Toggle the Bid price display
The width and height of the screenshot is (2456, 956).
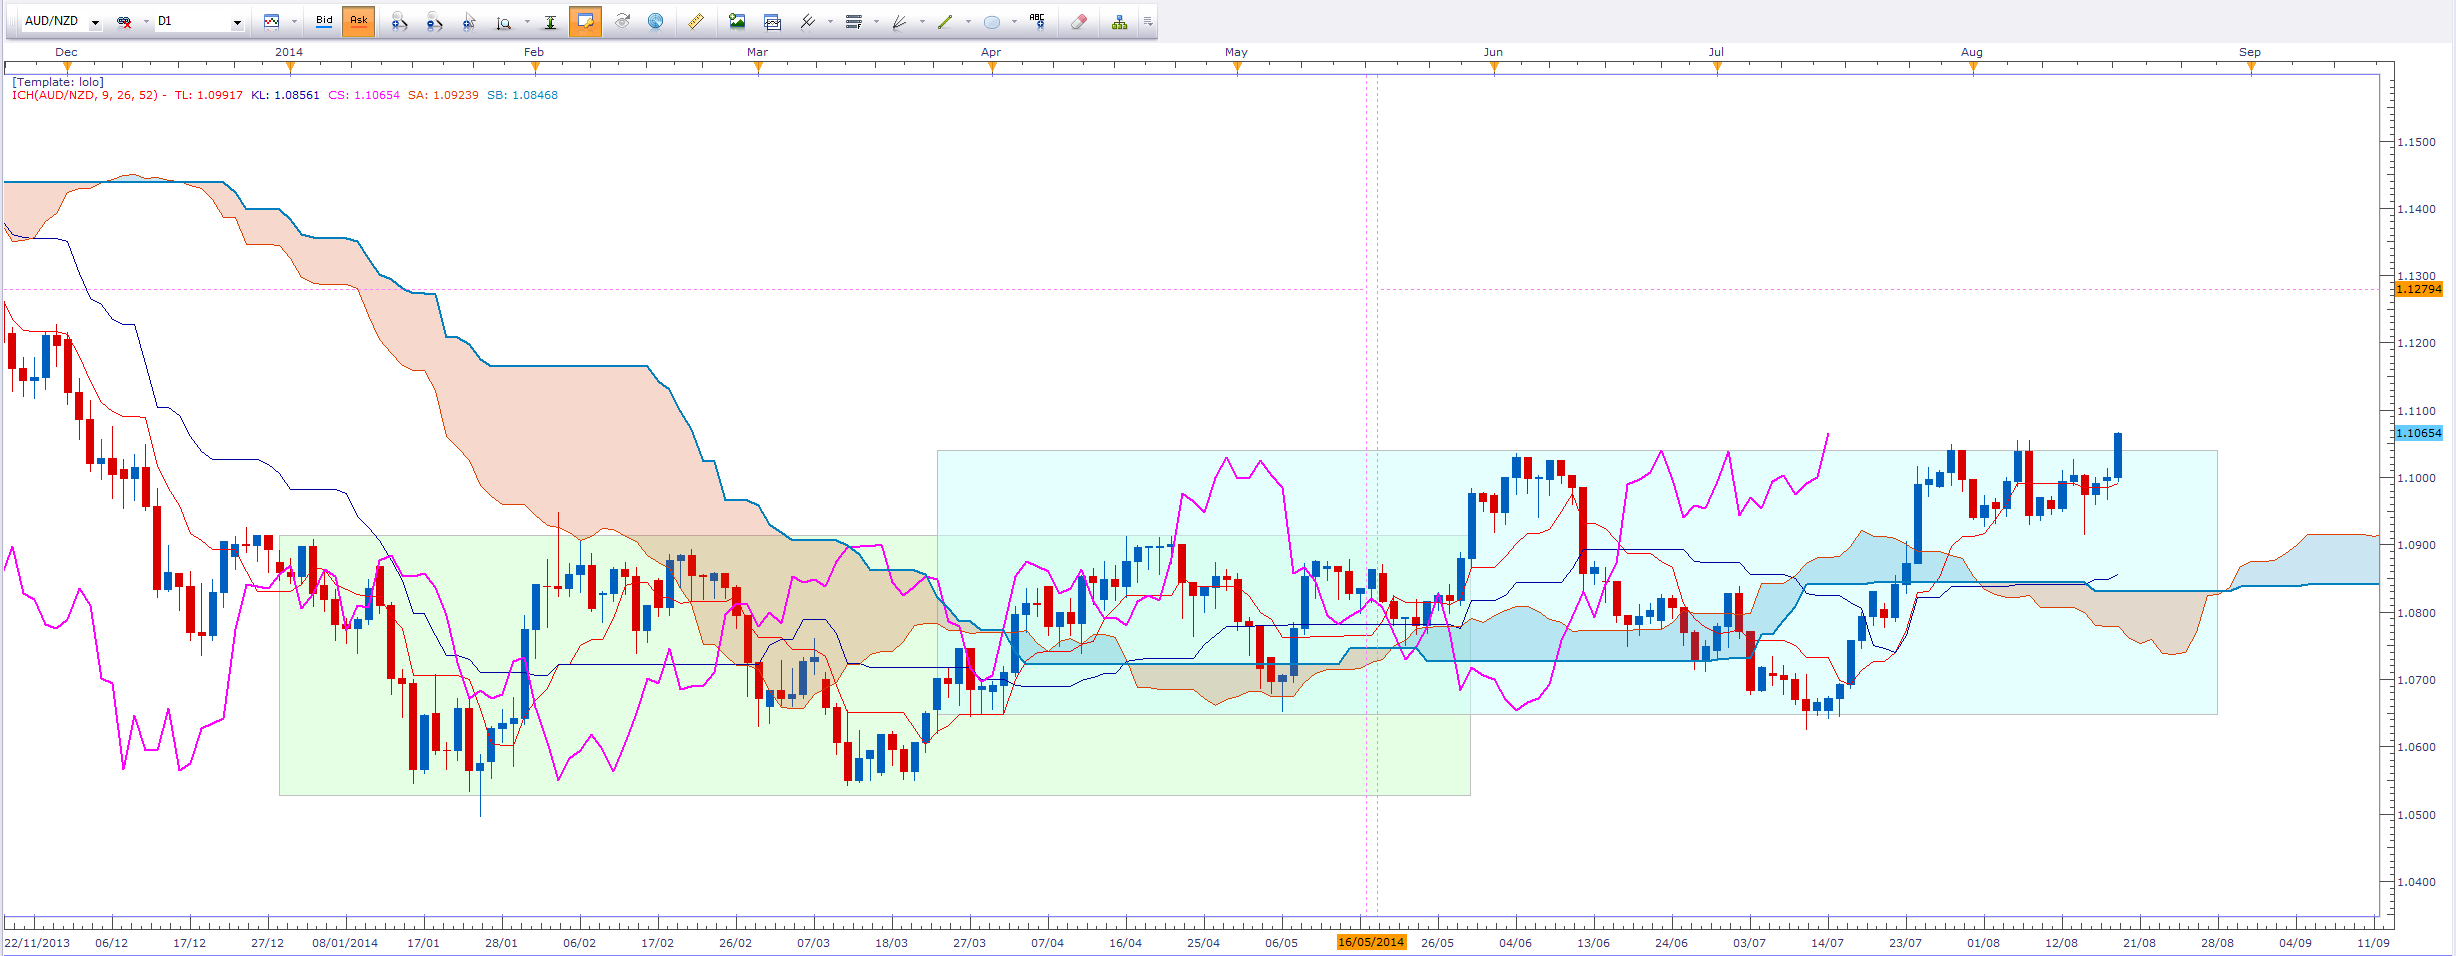tap(324, 21)
